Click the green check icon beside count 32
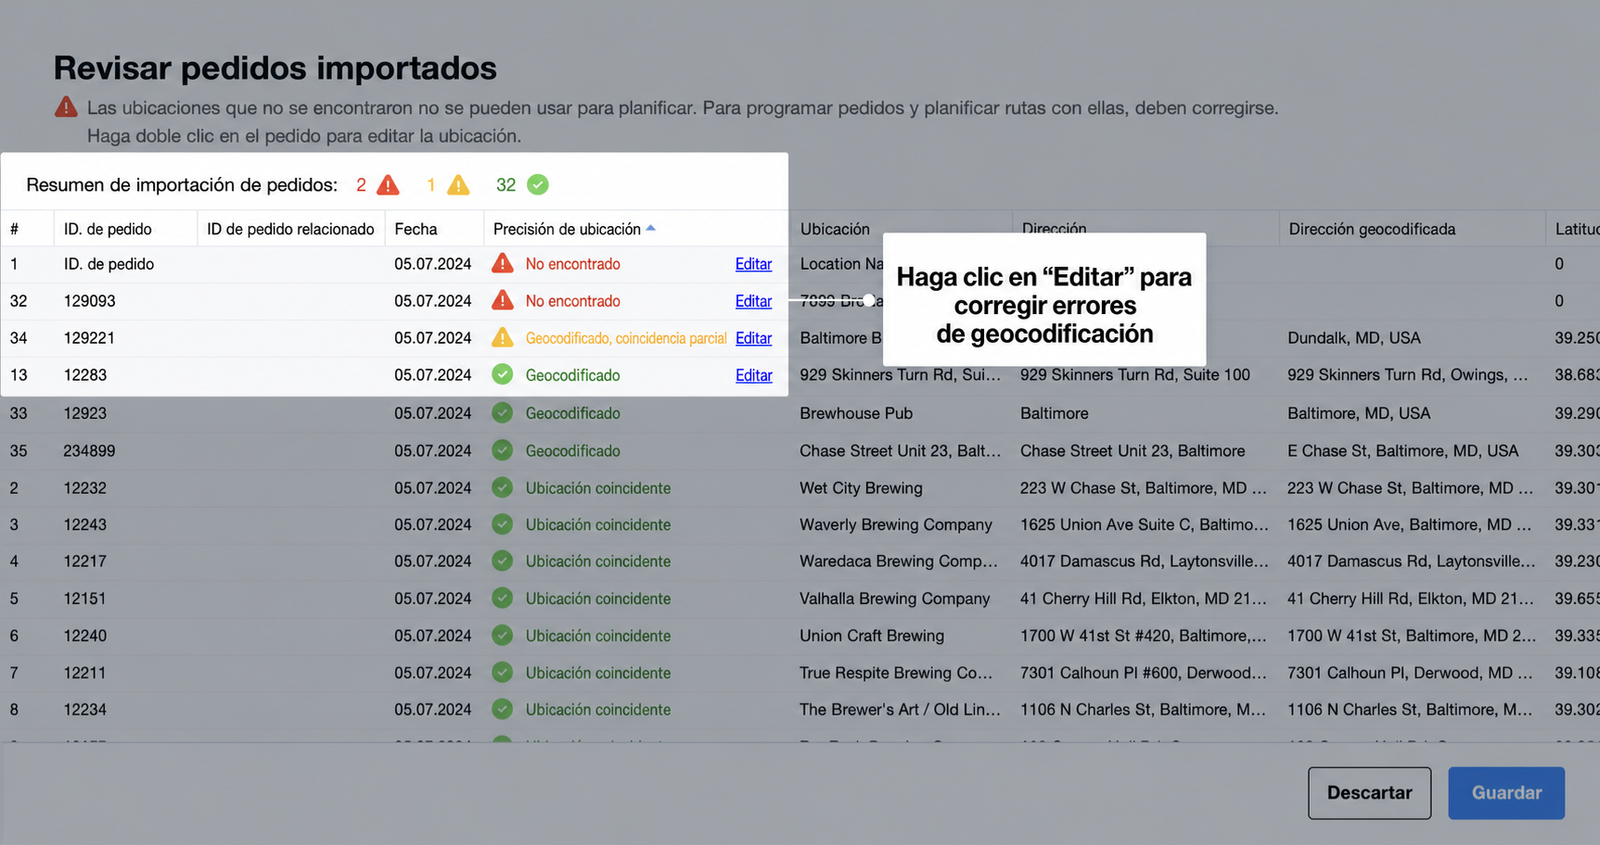The height and width of the screenshot is (845, 1600). [x=538, y=185]
